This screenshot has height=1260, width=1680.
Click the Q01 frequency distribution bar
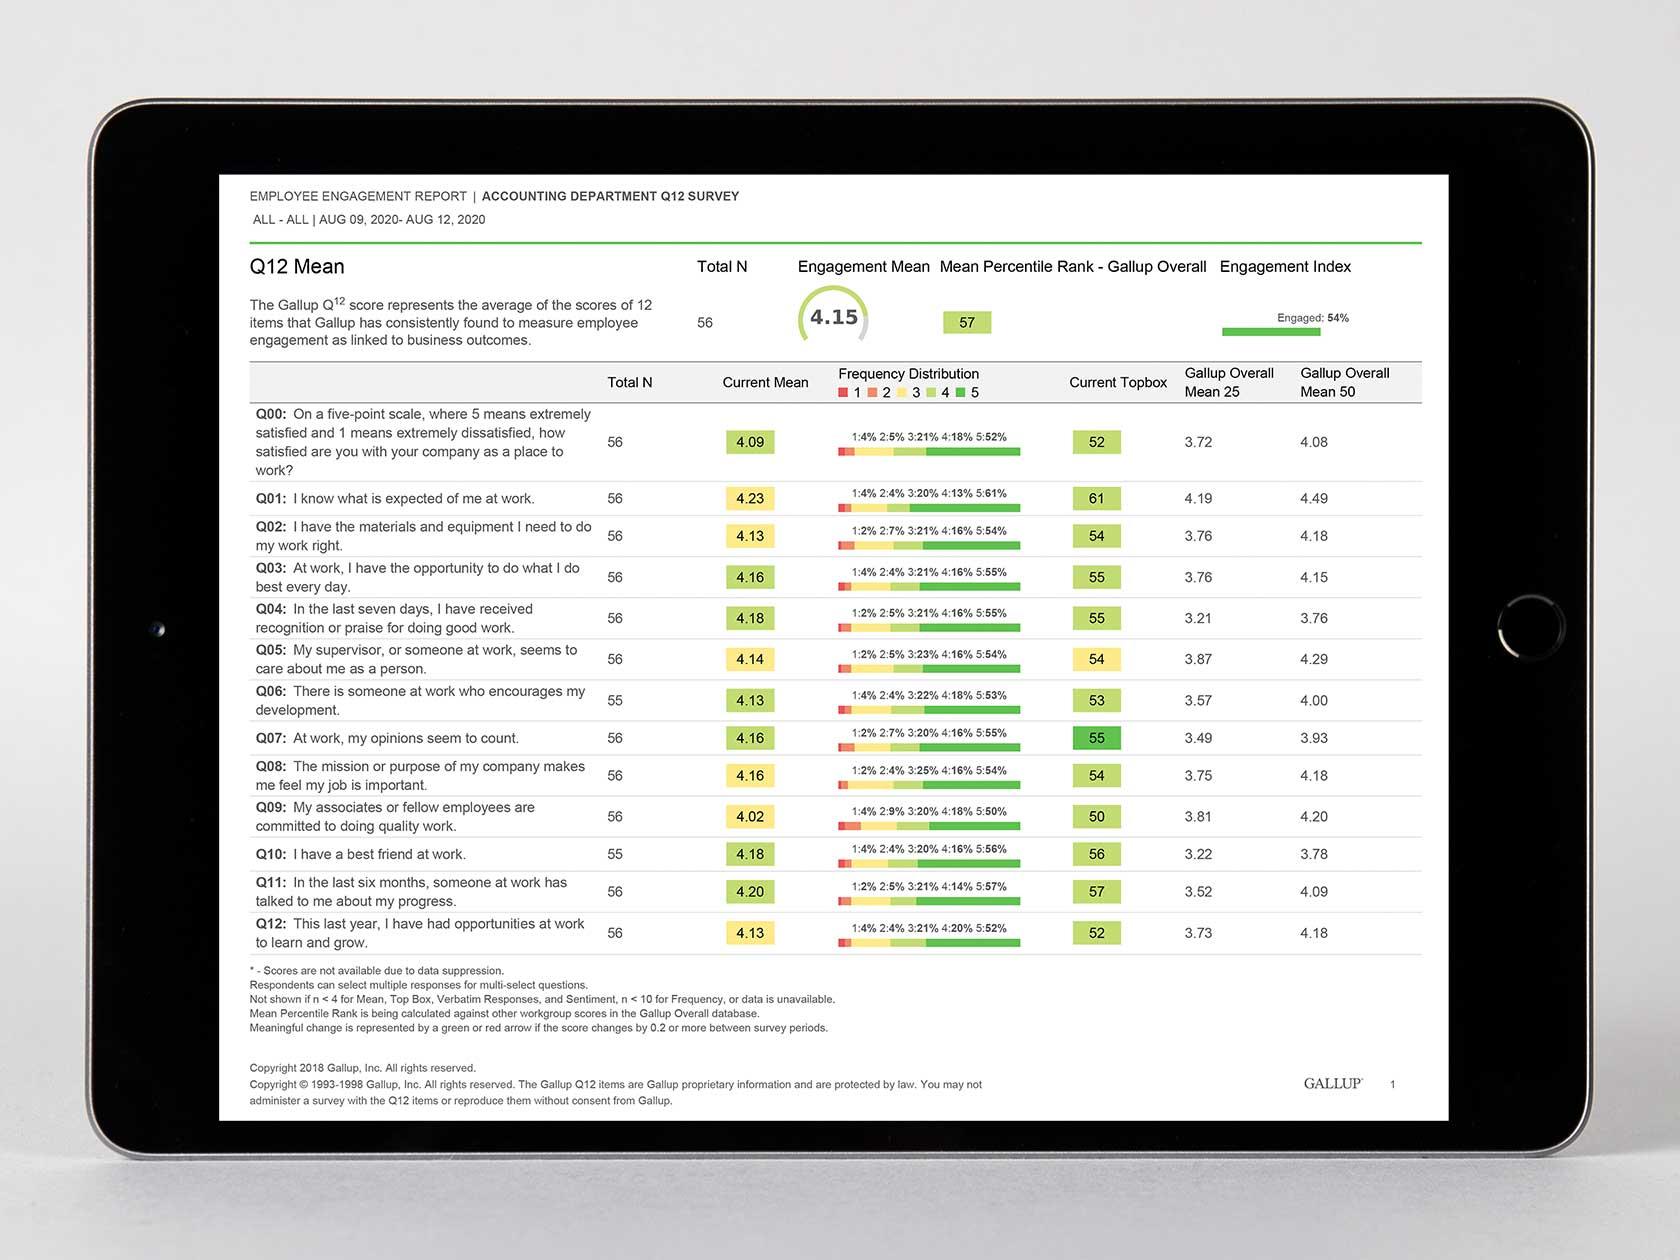pyautogui.click(x=929, y=508)
